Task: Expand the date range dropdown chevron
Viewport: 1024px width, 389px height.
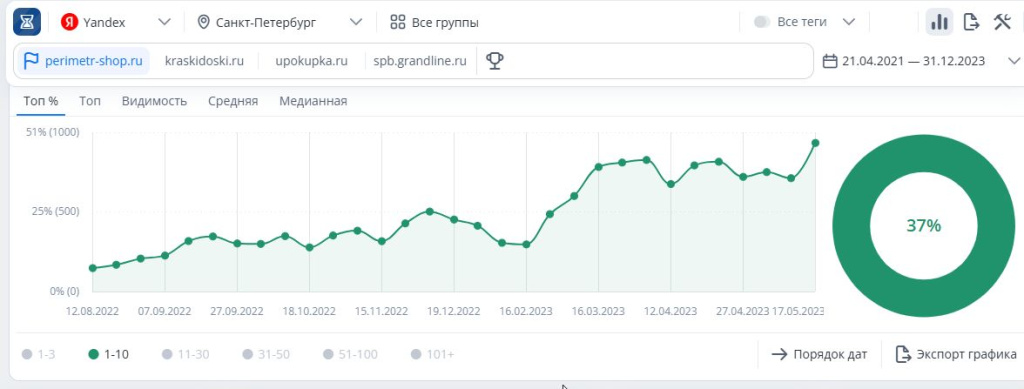Action: click(x=1014, y=61)
